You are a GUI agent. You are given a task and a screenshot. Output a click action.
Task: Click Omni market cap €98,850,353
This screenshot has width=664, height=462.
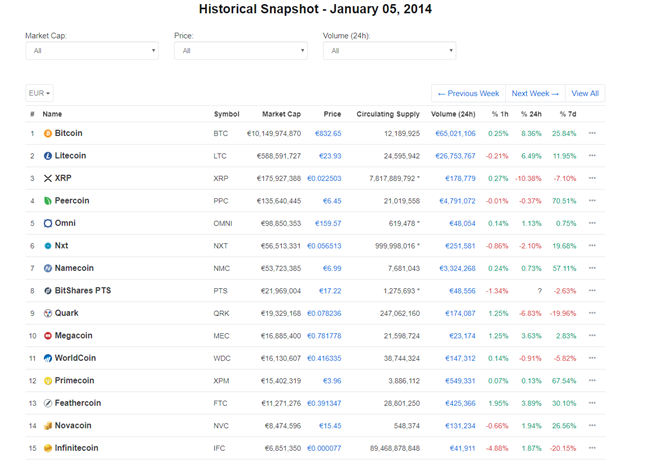pos(281,223)
